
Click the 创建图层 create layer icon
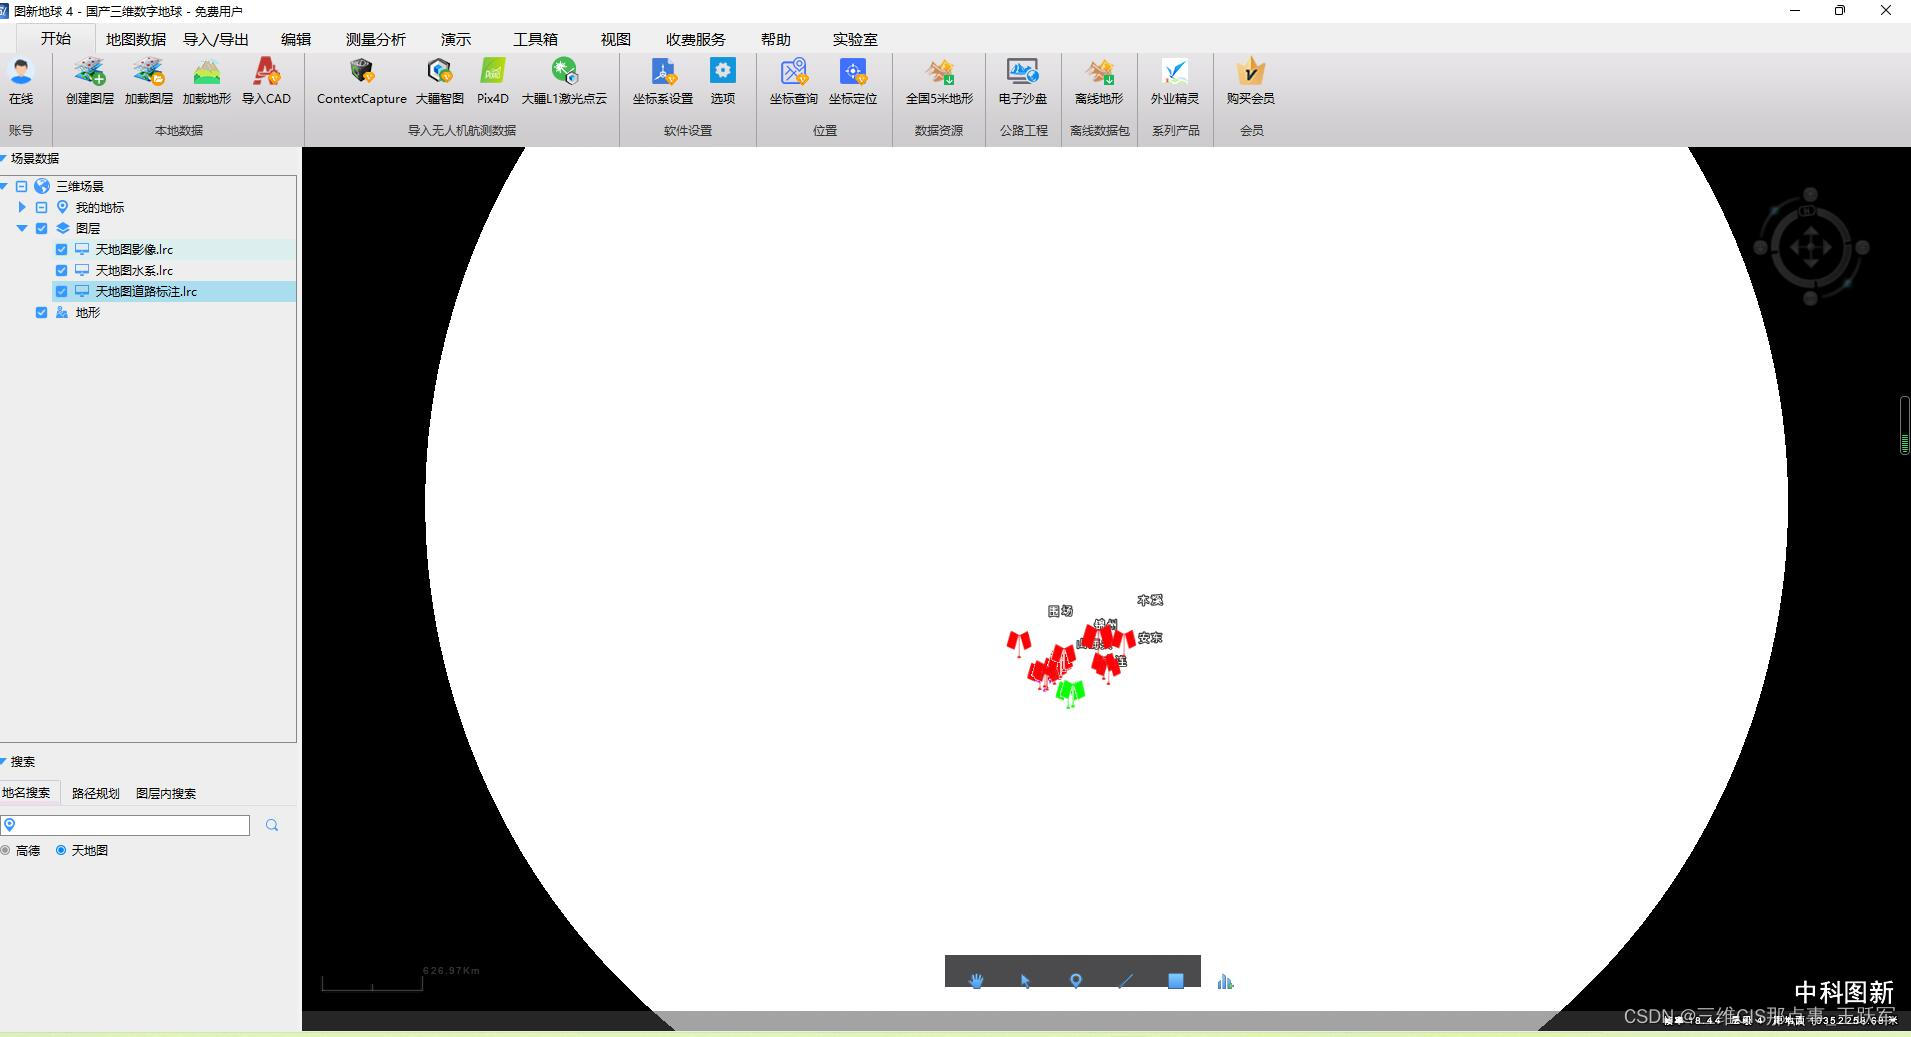click(x=90, y=73)
